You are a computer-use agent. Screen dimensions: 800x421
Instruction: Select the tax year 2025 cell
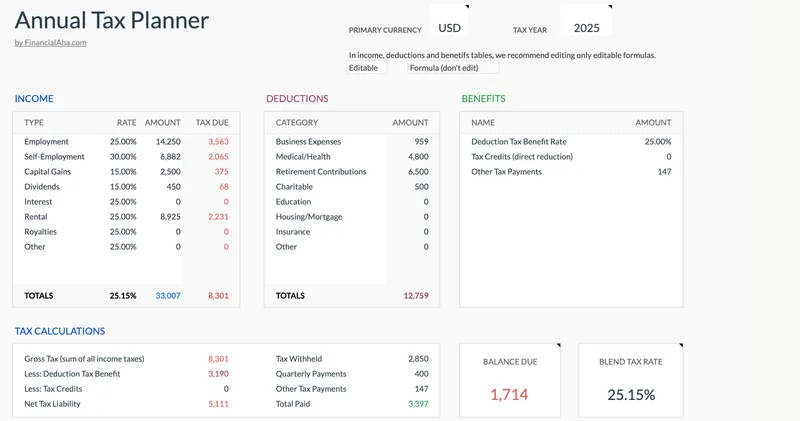[x=586, y=28]
